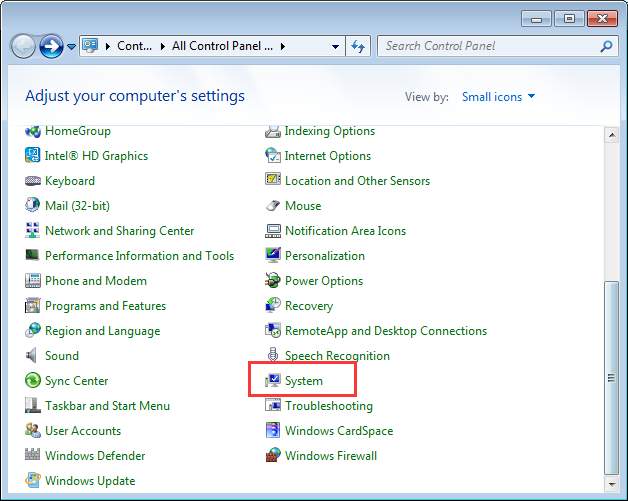Open the Power Options icon
The height and width of the screenshot is (501, 628).
(273, 281)
